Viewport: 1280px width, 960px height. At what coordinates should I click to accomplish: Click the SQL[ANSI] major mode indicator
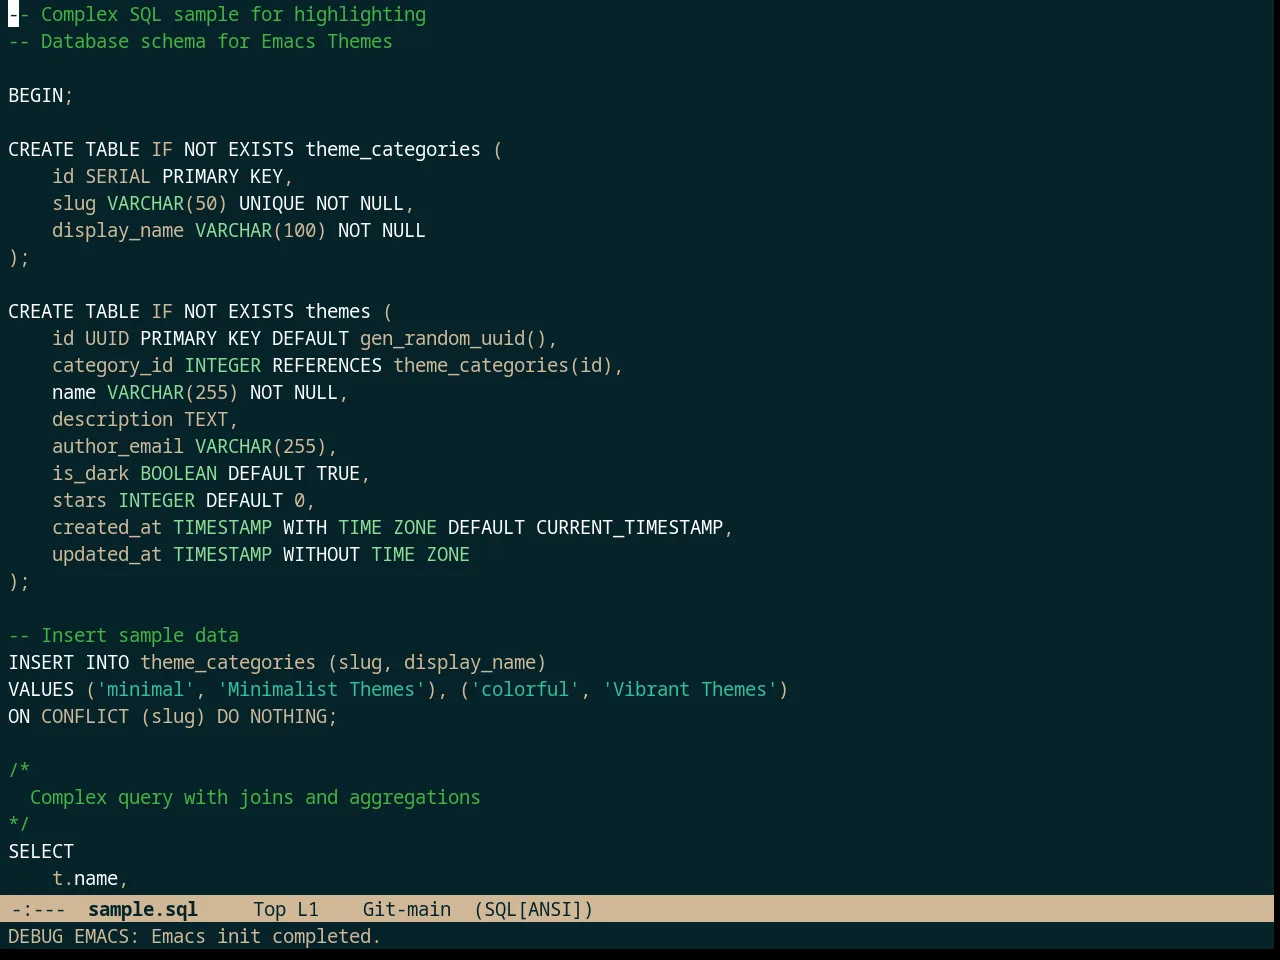534,909
